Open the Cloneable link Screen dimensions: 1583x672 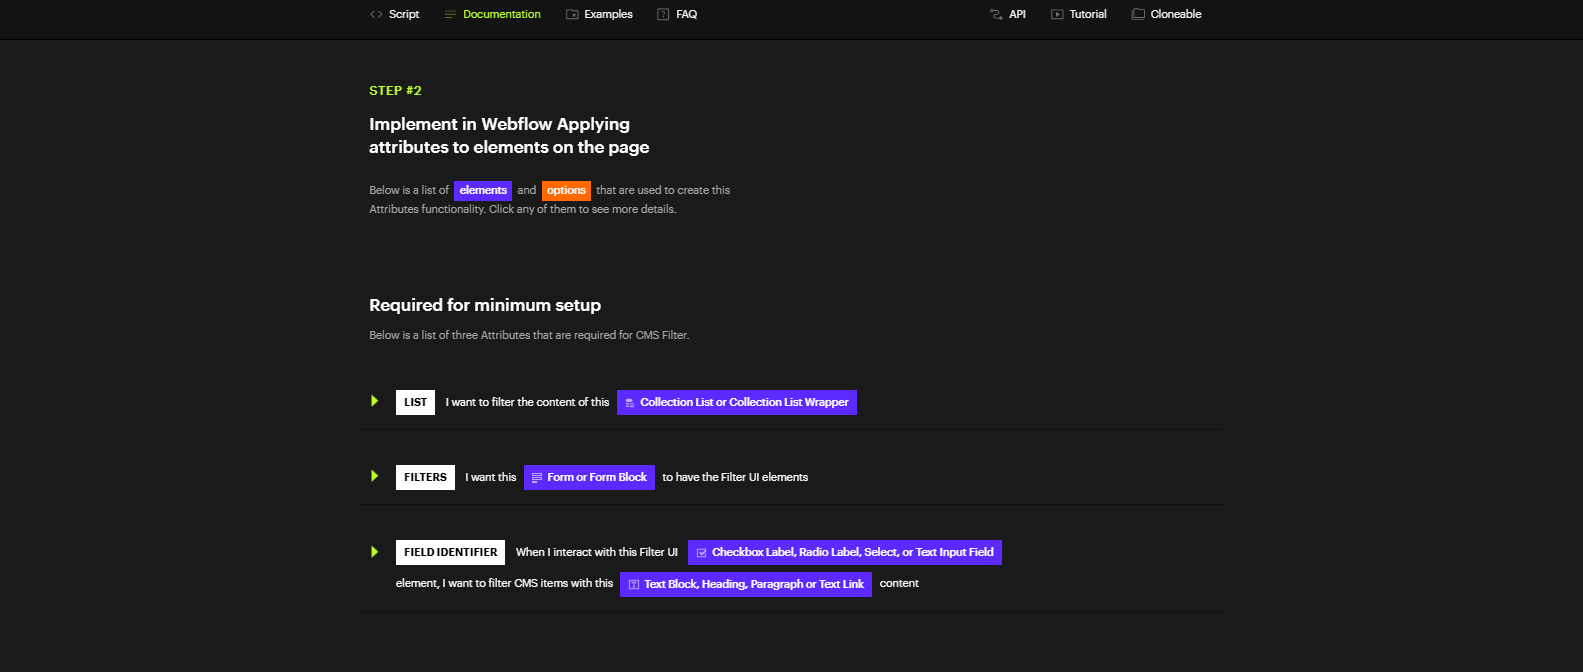(1167, 14)
